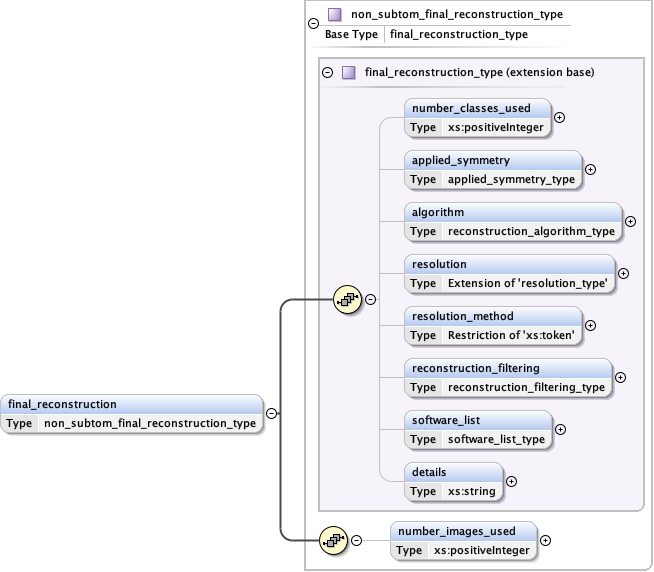
Task: Collapse children of the upper sequence compositor
Action: point(370,298)
